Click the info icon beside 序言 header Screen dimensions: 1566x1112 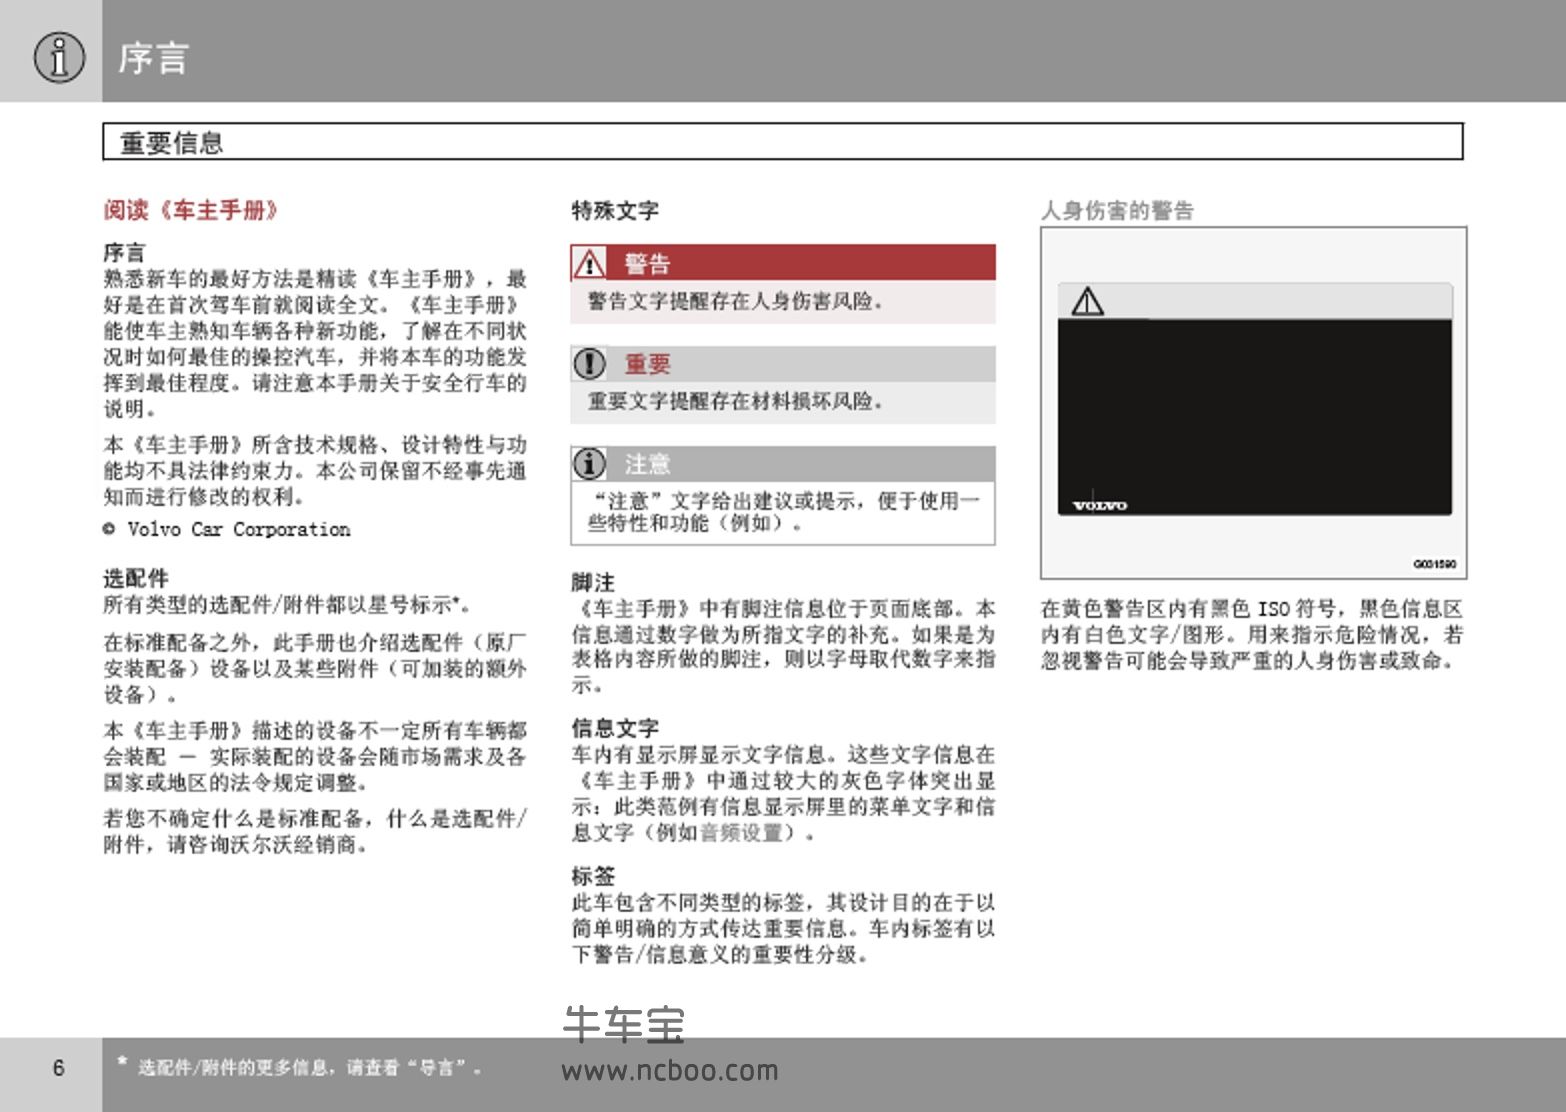click(59, 57)
